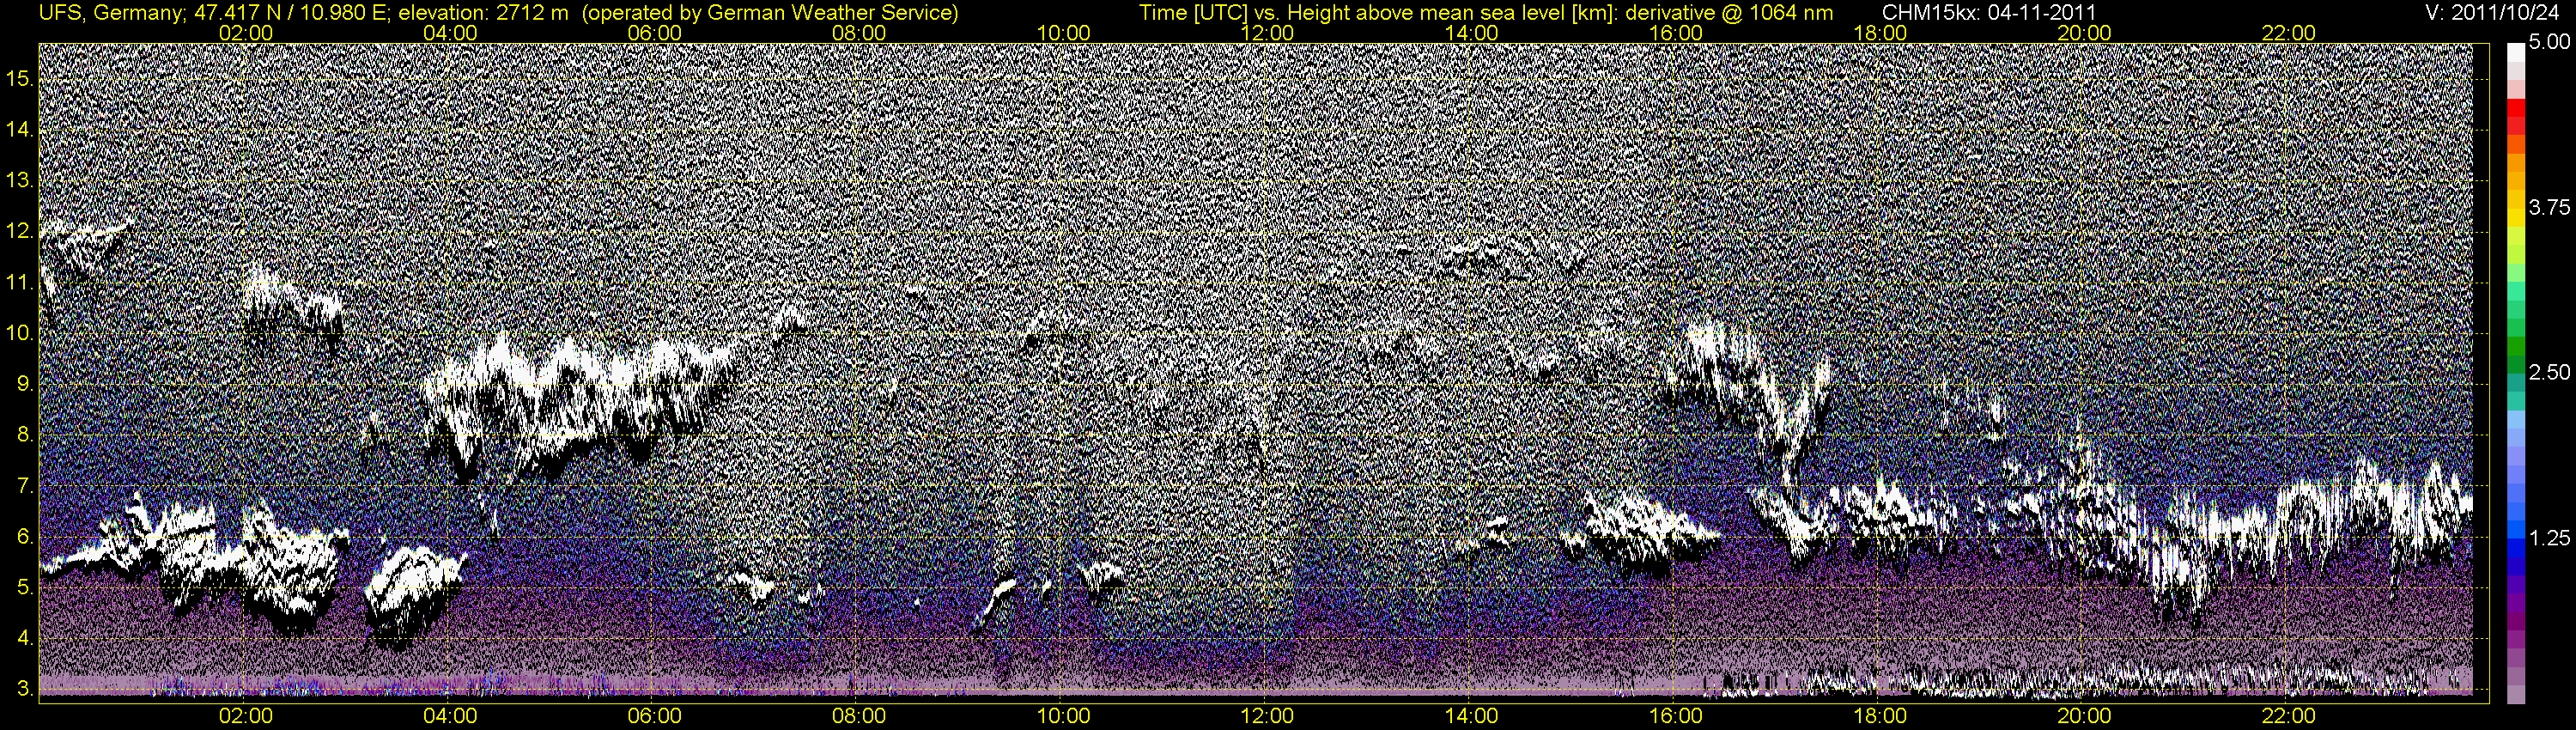The width and height of the screenshot is (2576, 730).
Task: Click the plot title 'Time [UTC] vs. Height above mean sea level'
Action: point(1353,13)
